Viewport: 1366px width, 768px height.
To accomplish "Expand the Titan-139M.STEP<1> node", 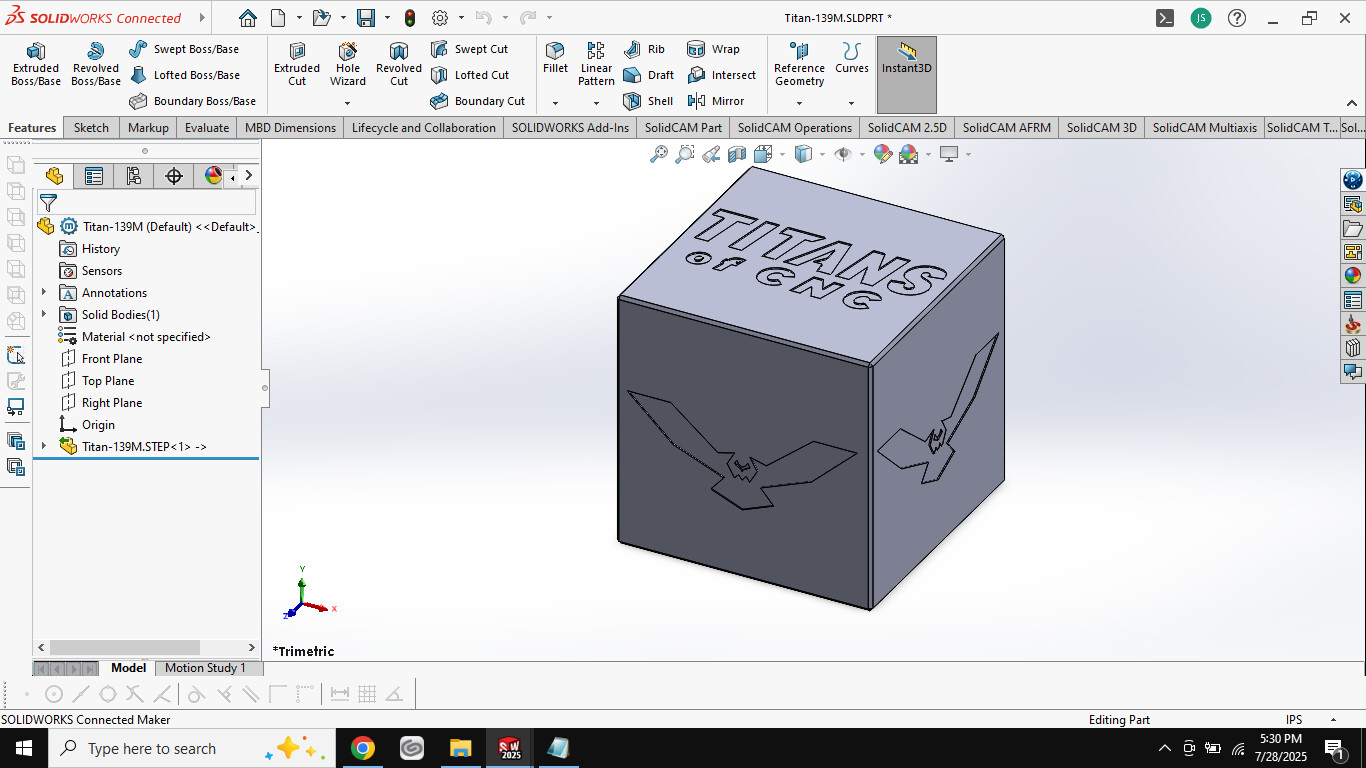I will [44, 447].
